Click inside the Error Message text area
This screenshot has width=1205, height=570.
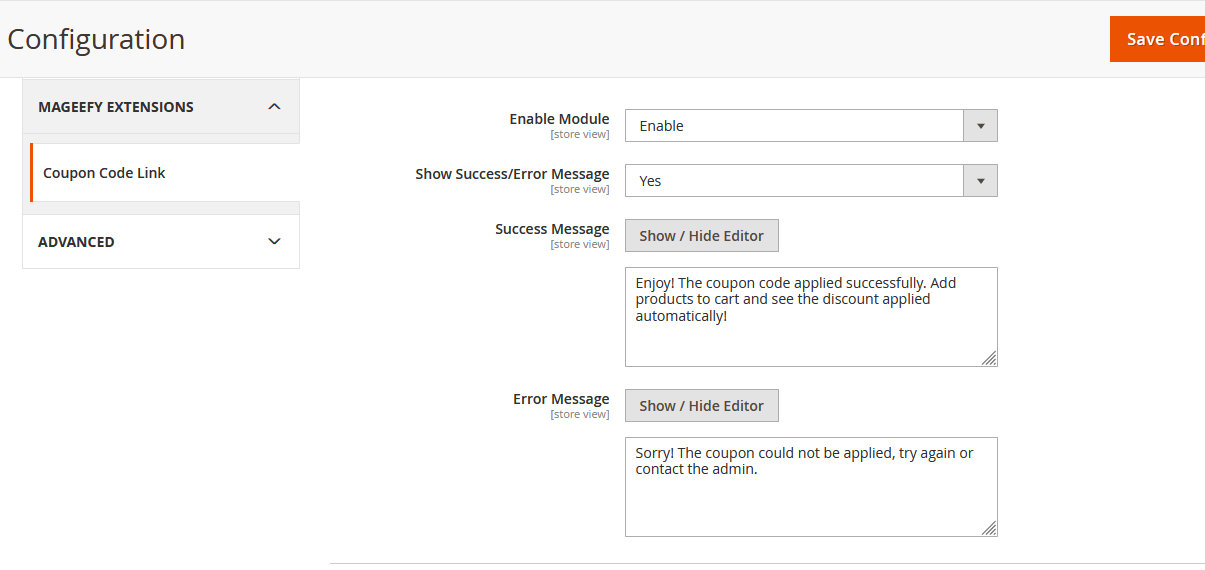click(810, 500)
